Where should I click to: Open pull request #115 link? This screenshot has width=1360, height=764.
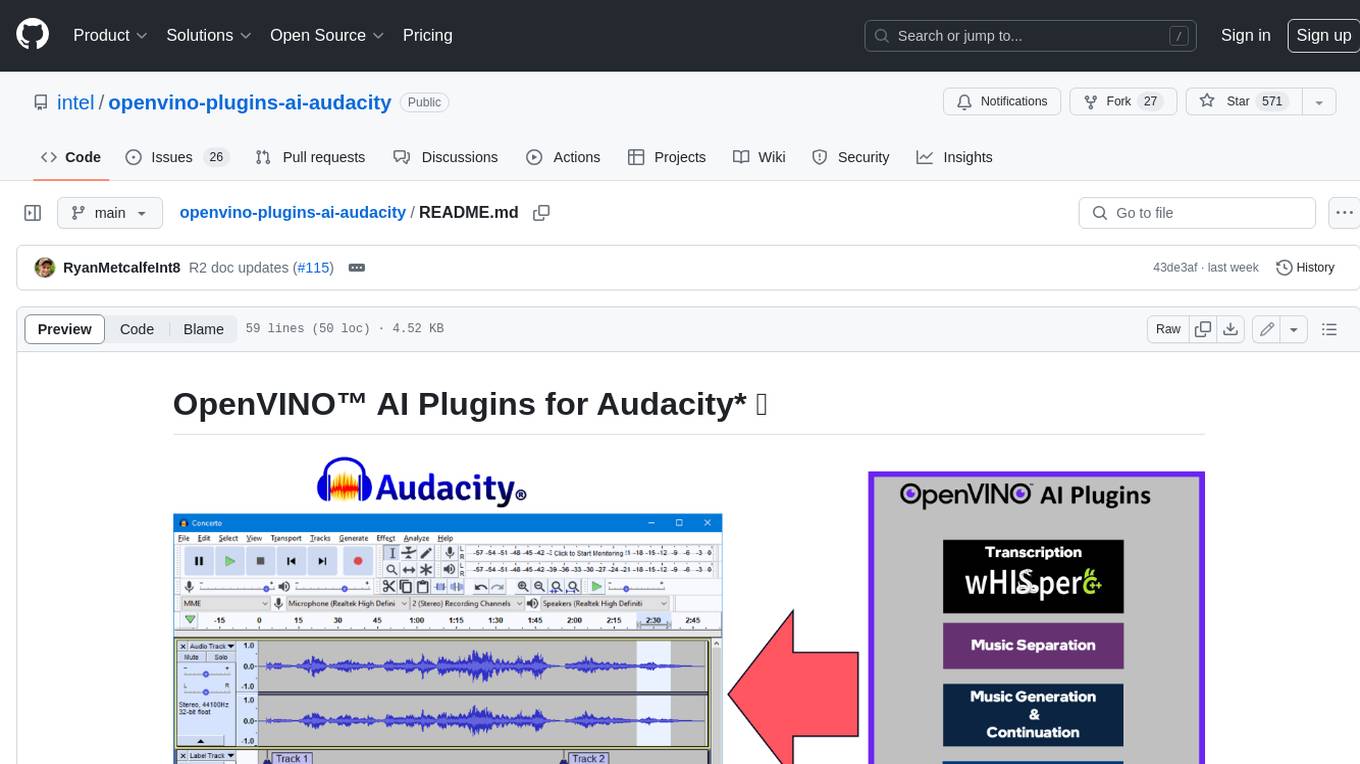(312, 267)
